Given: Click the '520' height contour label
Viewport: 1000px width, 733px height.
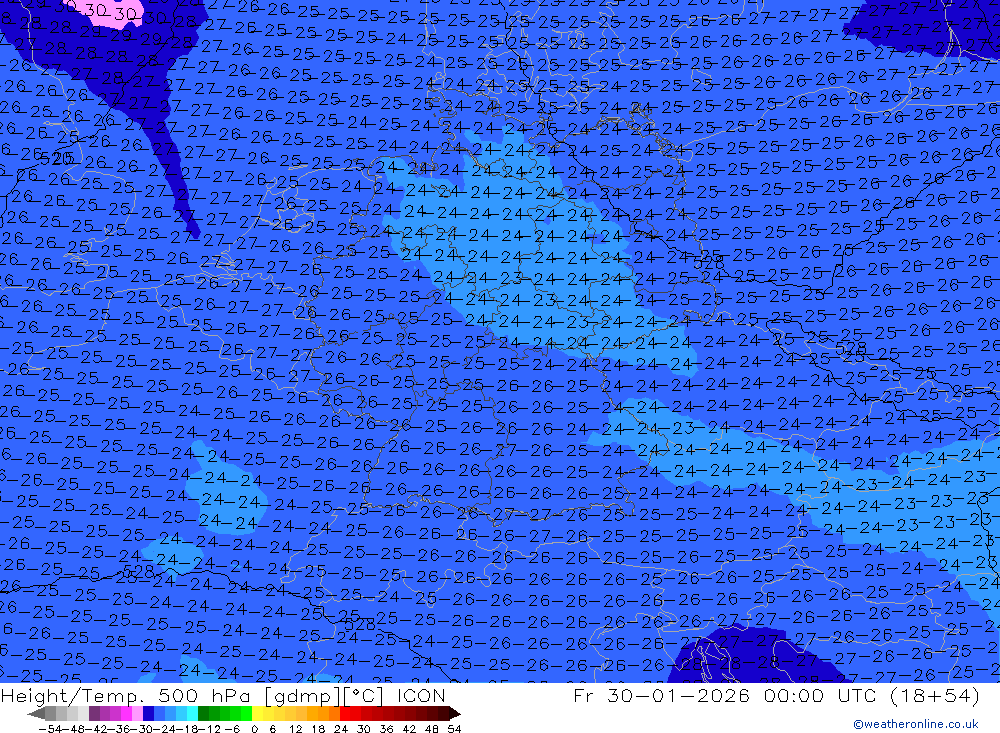Looking at the screenshot, I should pyautogui.click(x=57, y=159).
